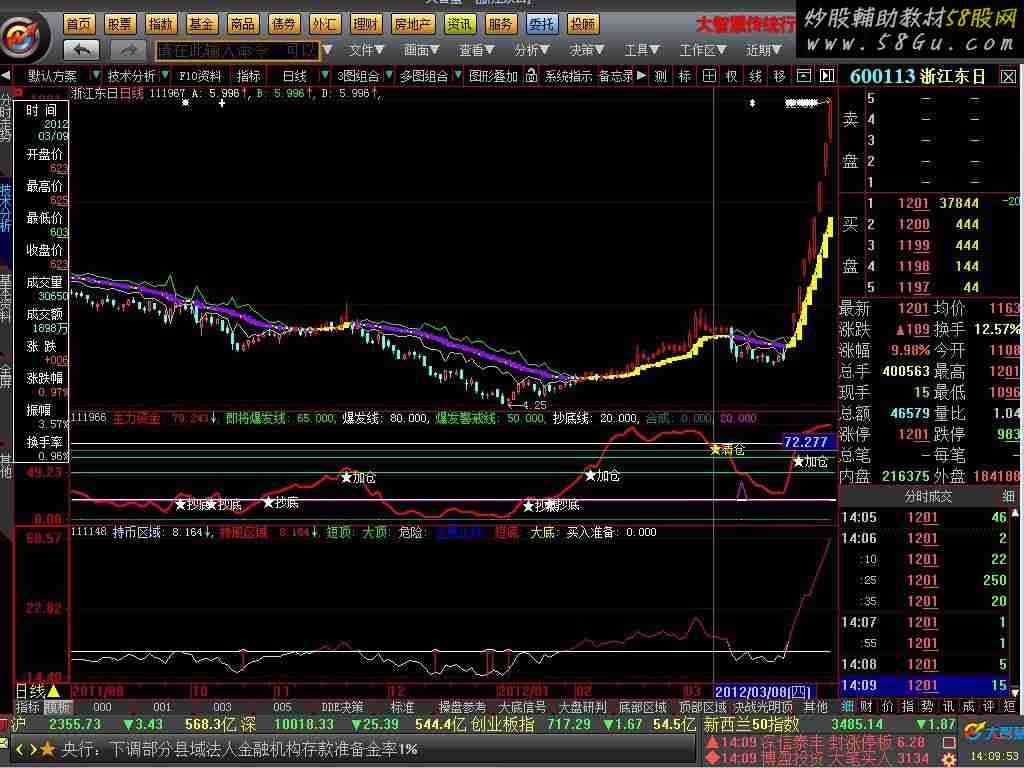This screenshot has height=768, width=1024.
Task: Open the 工具 dropdown menu
Action: pyautogui.click(x=641, y=50)
